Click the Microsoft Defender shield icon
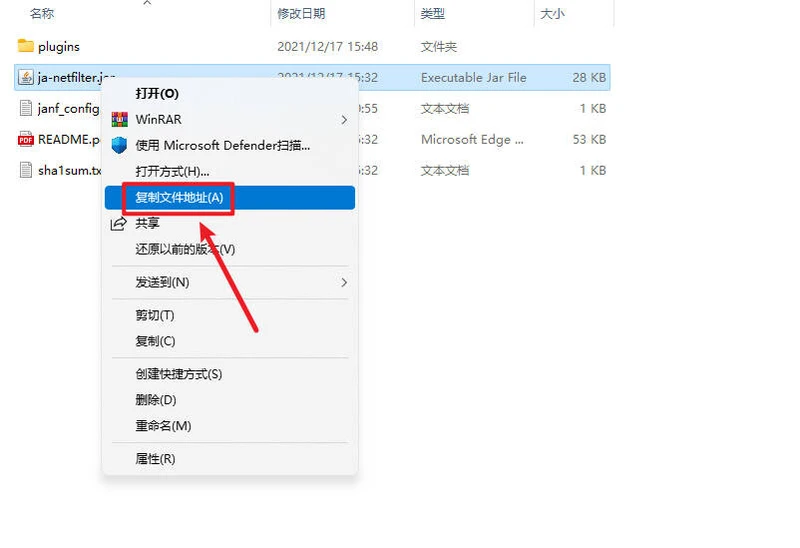The image size is (800, 548). point(119,145)
